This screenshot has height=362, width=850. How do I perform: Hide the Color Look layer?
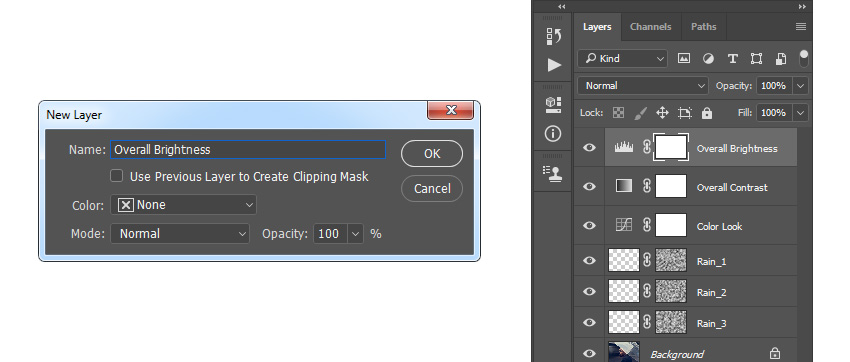click(x=589, y=225)
